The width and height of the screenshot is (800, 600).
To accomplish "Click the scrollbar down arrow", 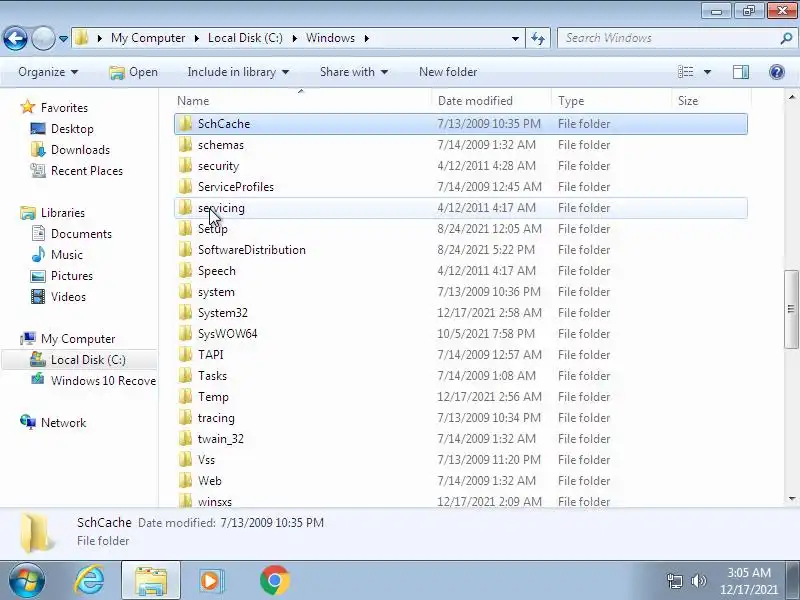I will point(791,498).
